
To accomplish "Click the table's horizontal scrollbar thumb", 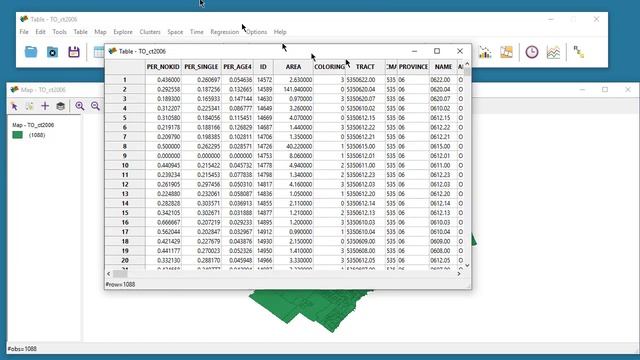I will point(120,273).
